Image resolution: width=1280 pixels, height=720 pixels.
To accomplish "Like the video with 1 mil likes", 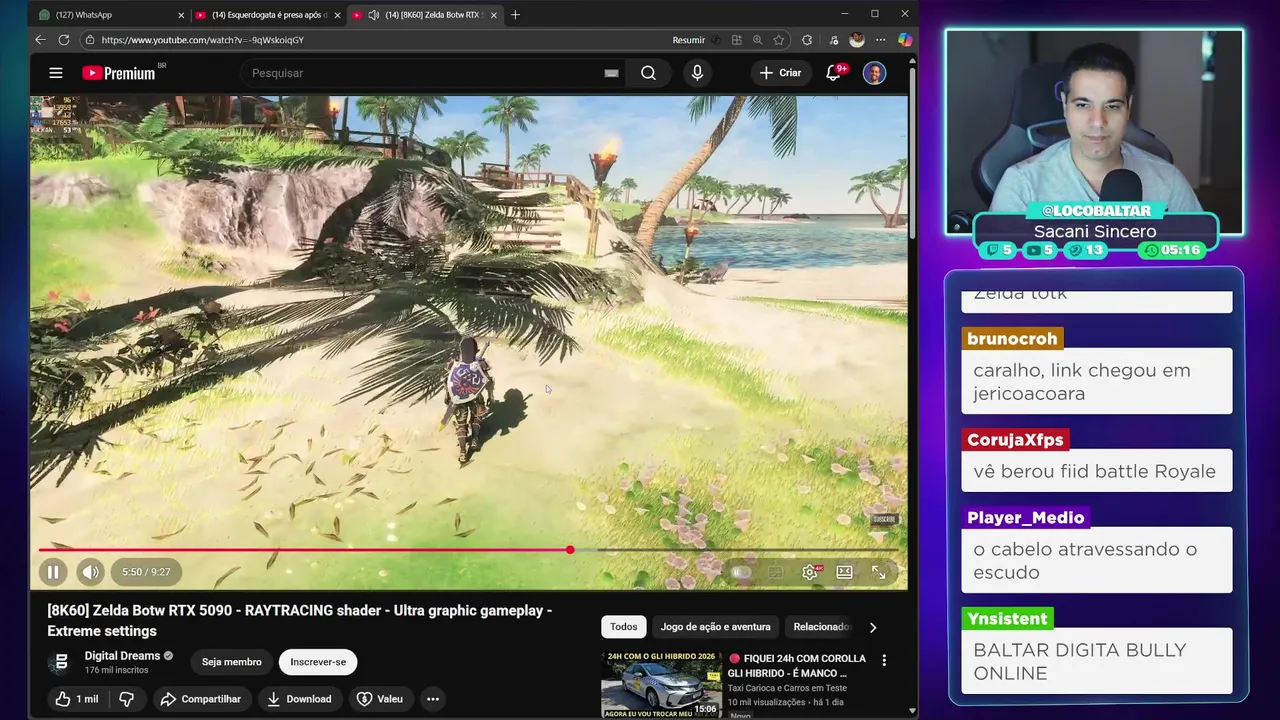I will (77, 699).
